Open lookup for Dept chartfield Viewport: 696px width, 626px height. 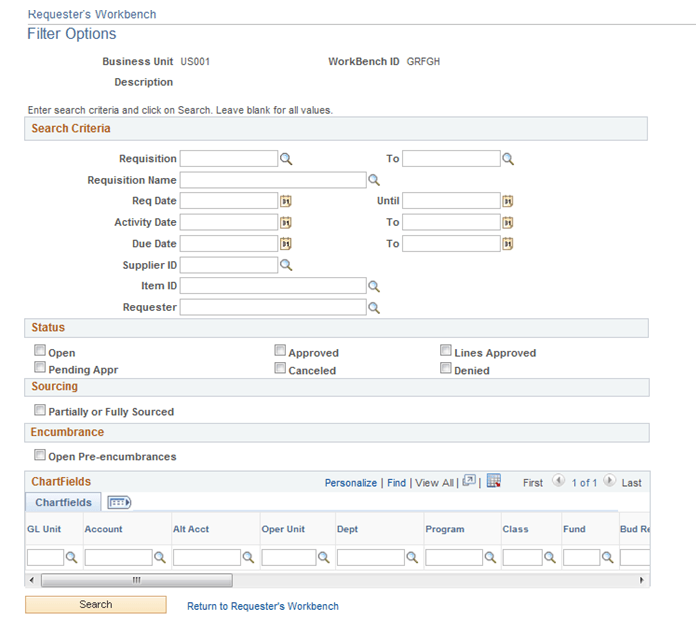[x=412, y=557]
